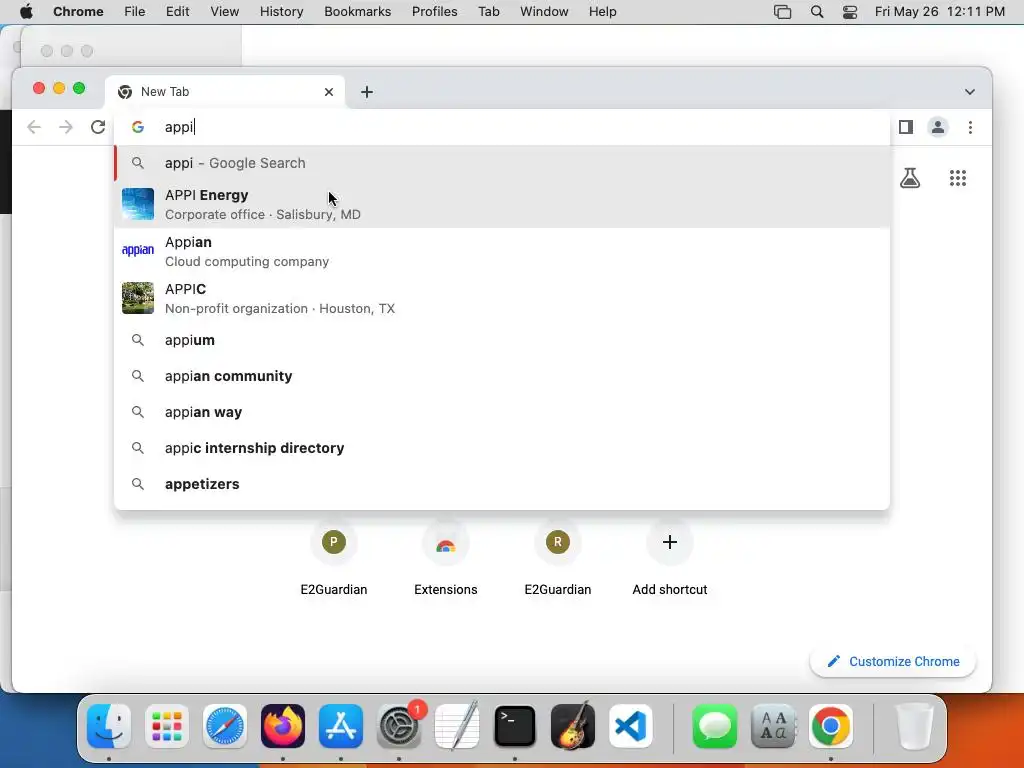Image resolution: width=1024 pixels, height=768 pixels.
Task: Close the New Tab tab
Action: (x=328, y=92)
